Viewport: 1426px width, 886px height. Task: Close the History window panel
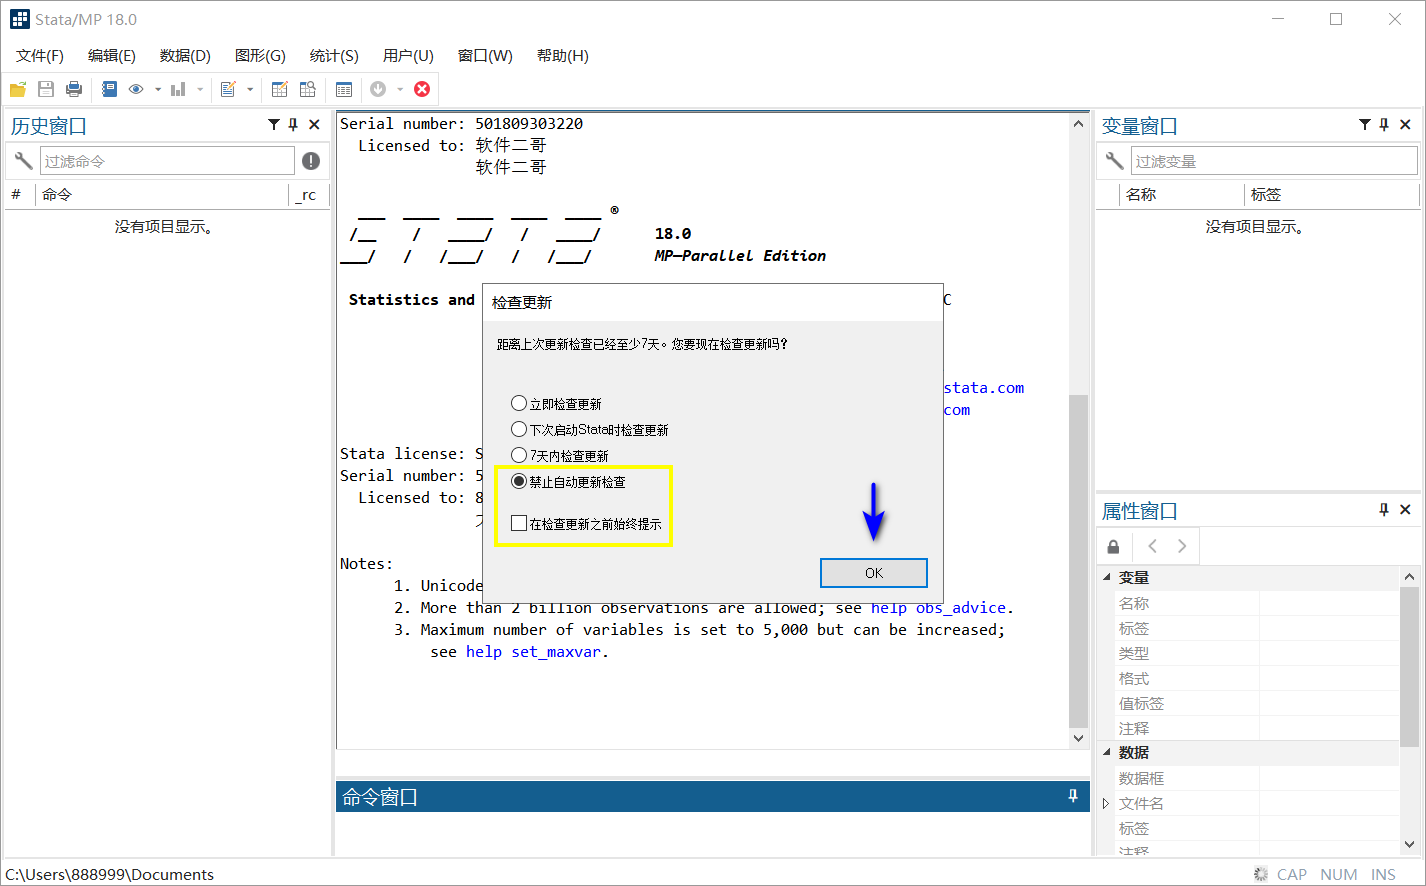pos(314,124)
